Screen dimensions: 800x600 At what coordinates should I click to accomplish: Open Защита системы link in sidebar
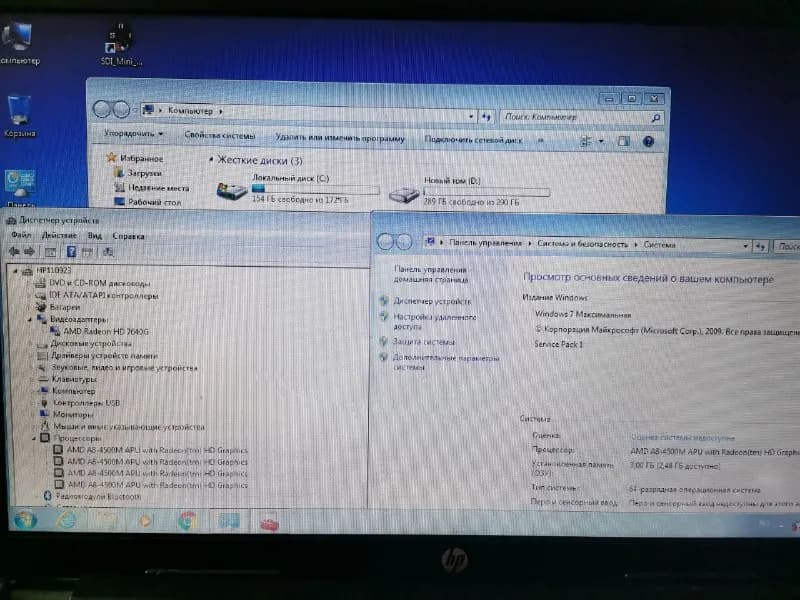click(423, 342)
